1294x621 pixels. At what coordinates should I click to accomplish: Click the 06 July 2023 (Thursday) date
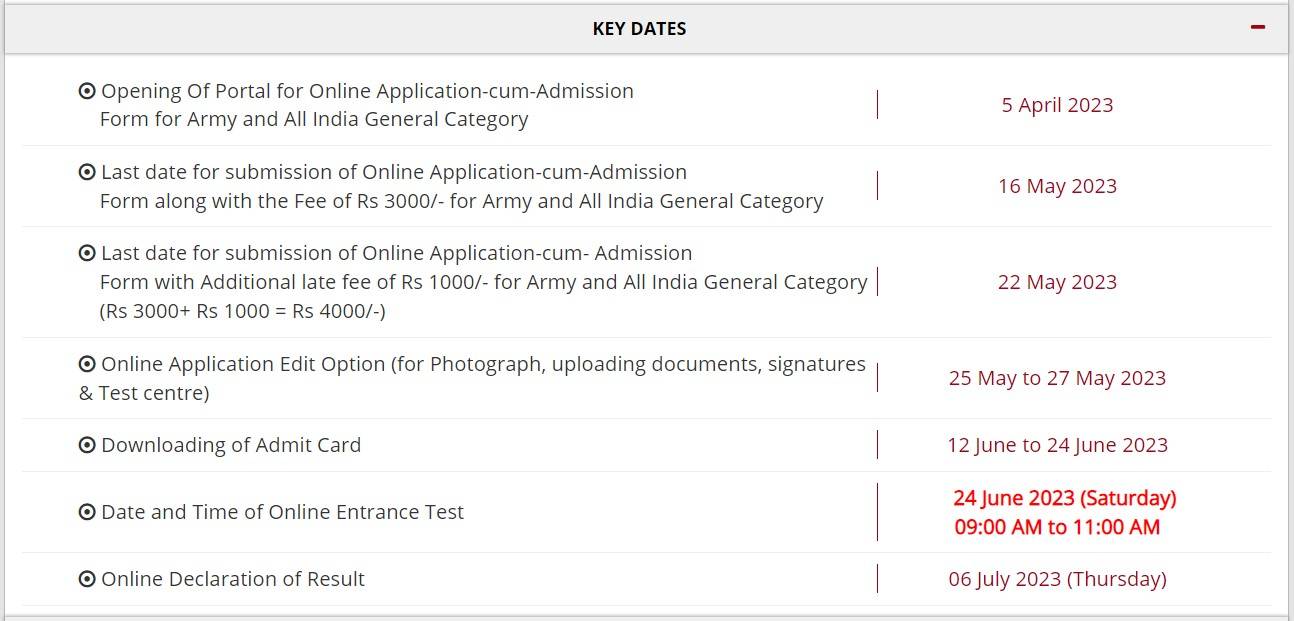[1057, 579]
